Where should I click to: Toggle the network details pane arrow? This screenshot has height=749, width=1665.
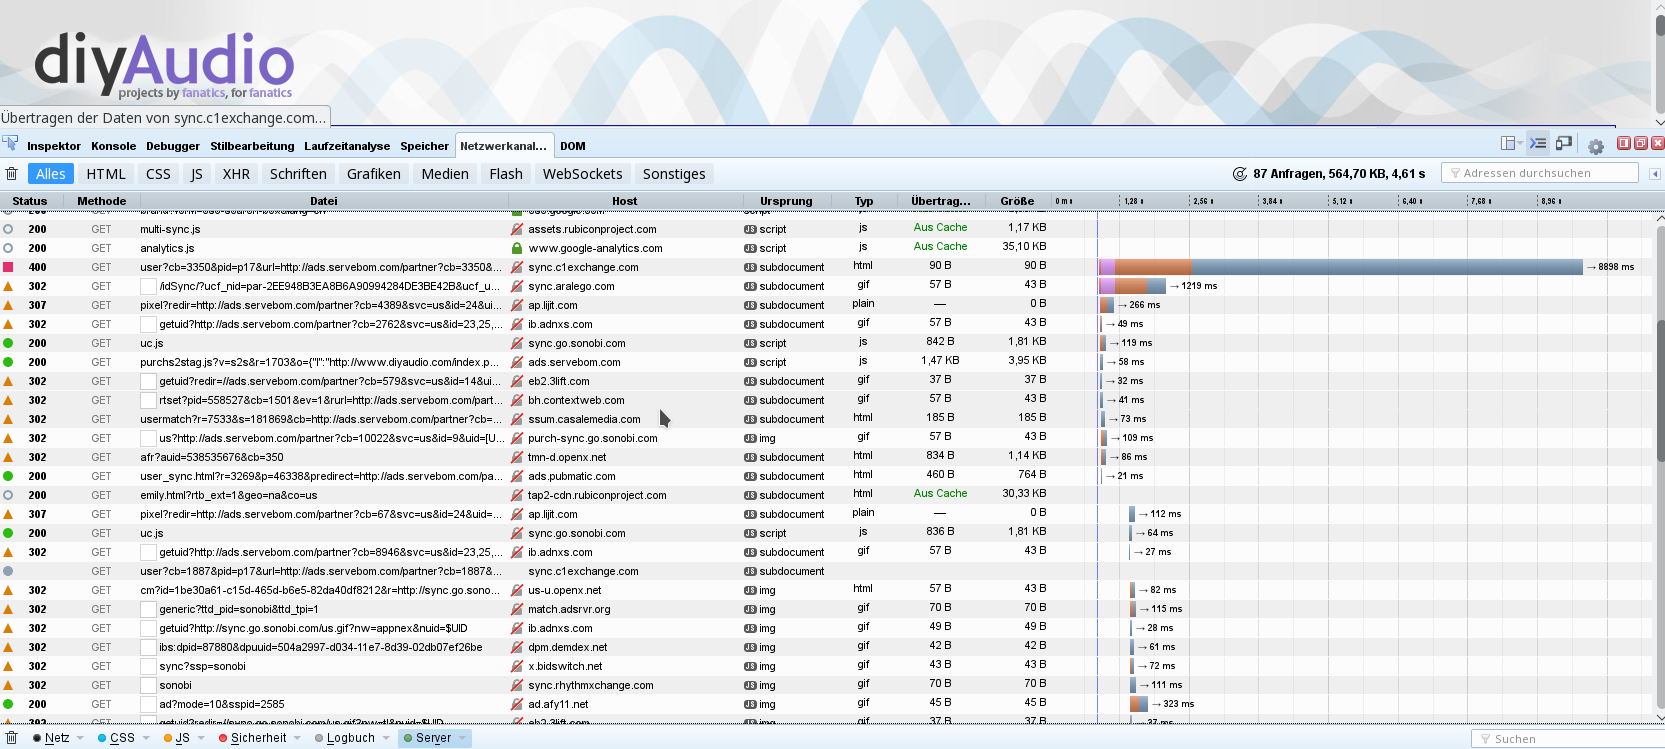1655,174
